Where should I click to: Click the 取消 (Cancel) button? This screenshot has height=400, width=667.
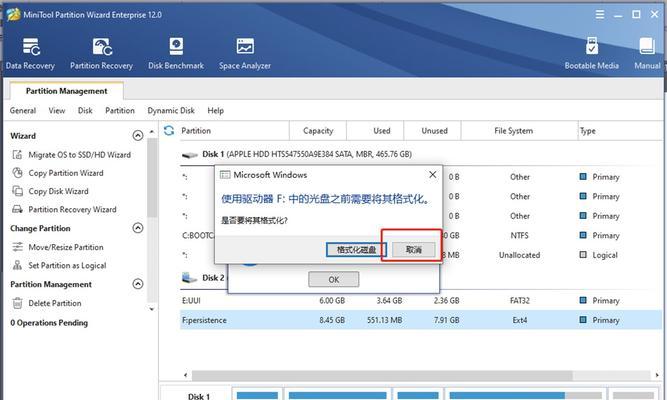[x=413, y=250]
